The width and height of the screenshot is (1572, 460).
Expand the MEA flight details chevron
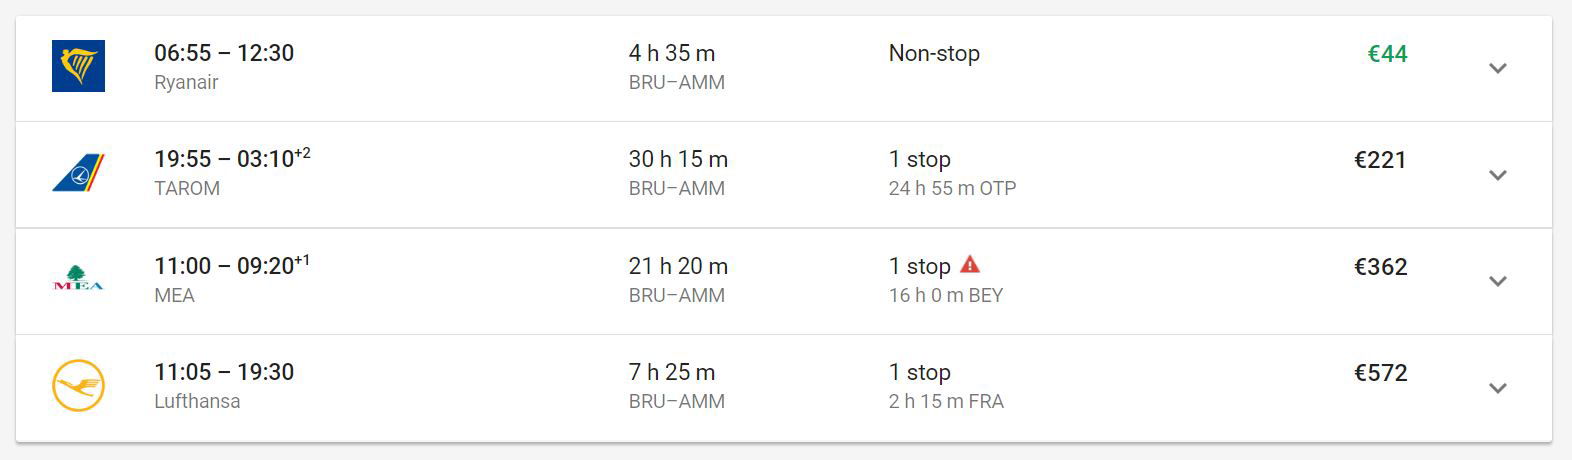[1497, 281]
